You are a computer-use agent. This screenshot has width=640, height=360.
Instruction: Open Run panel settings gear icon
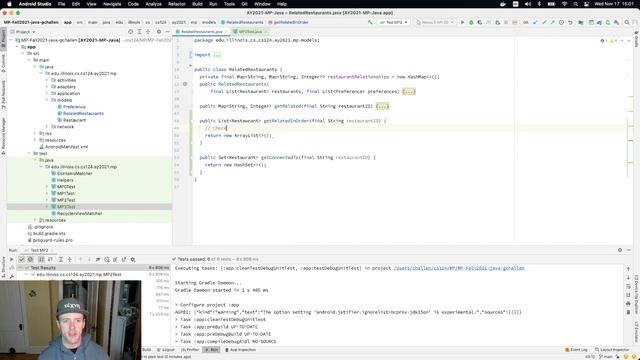[x=620, y=250]
